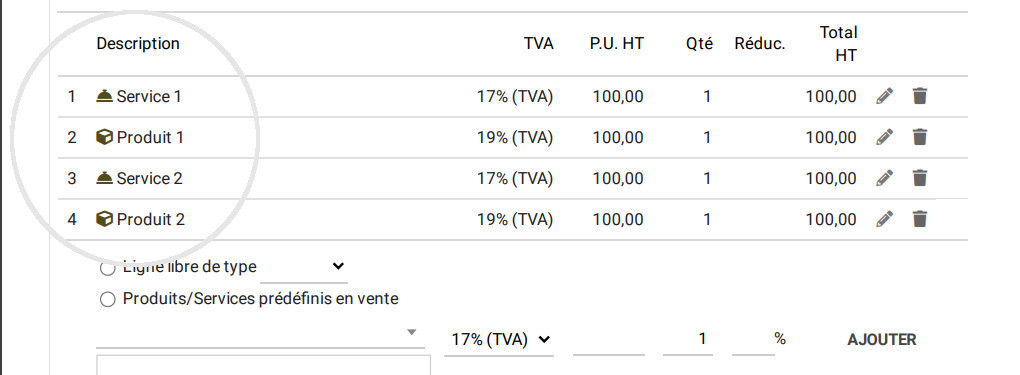Screen dimensions: 1020x375
Task: Edit the Produit 1 line with pencil icon
Action: click(x=884, y=137)
